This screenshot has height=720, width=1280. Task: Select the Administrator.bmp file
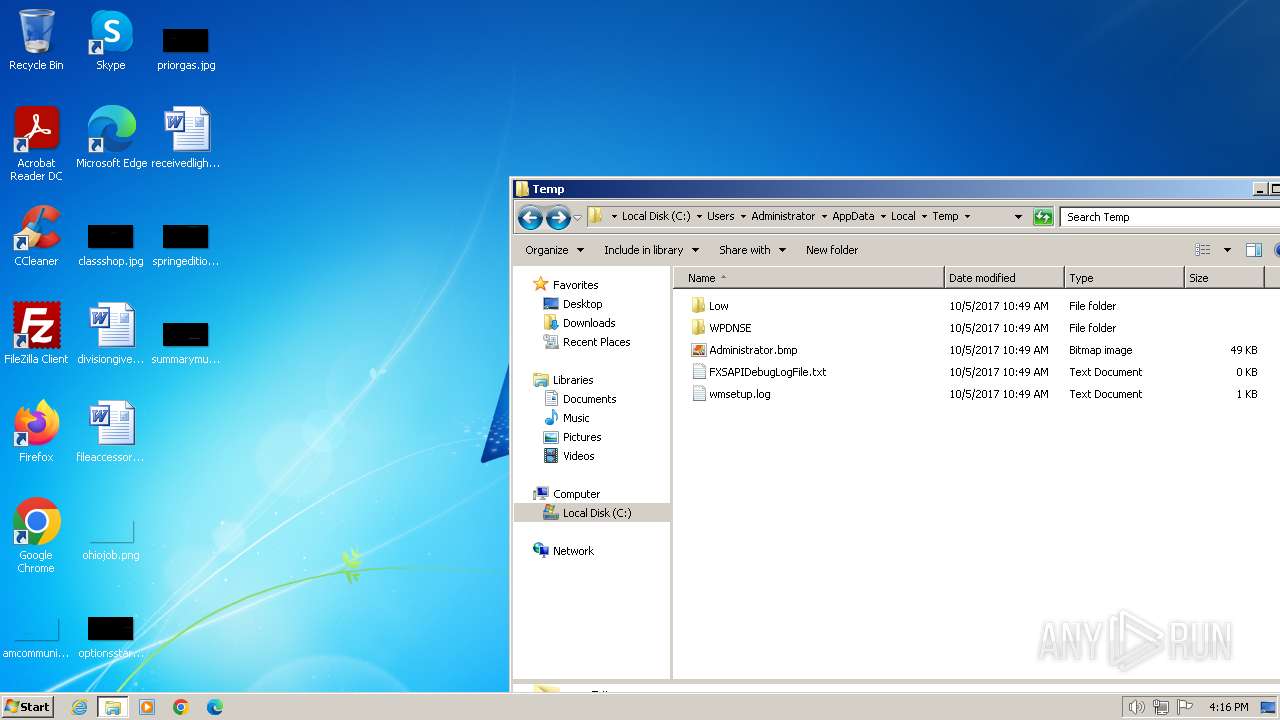click(x=753, y=350)
